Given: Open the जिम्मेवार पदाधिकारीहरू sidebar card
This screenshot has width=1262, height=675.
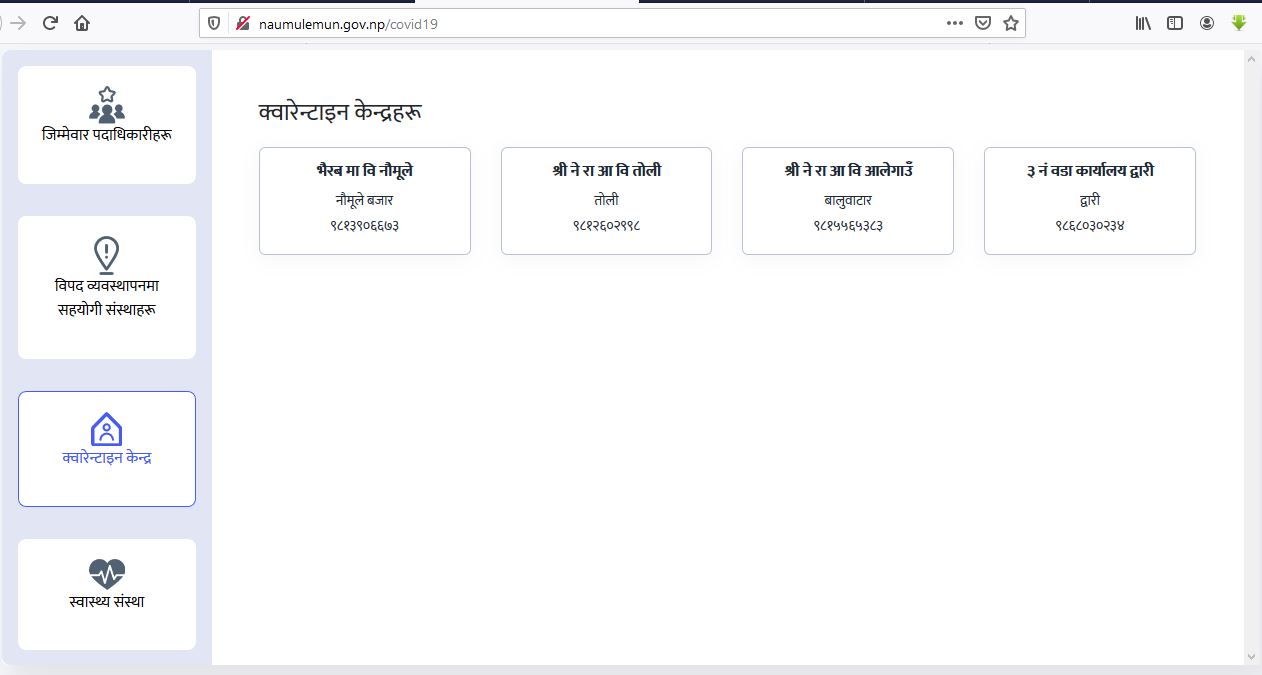Looking at the screenshot, I should coord(107,125).
